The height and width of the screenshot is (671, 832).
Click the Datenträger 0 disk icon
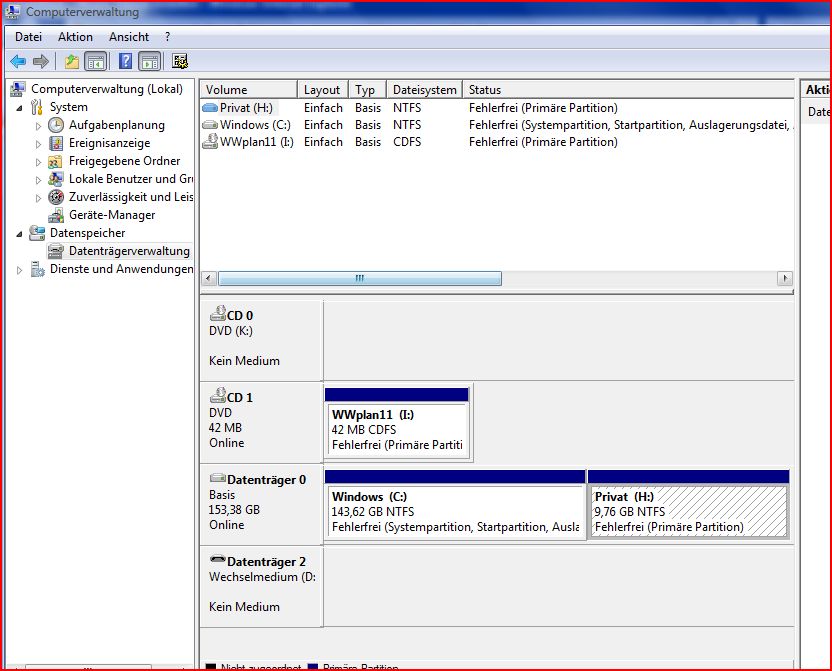[218, 478]
